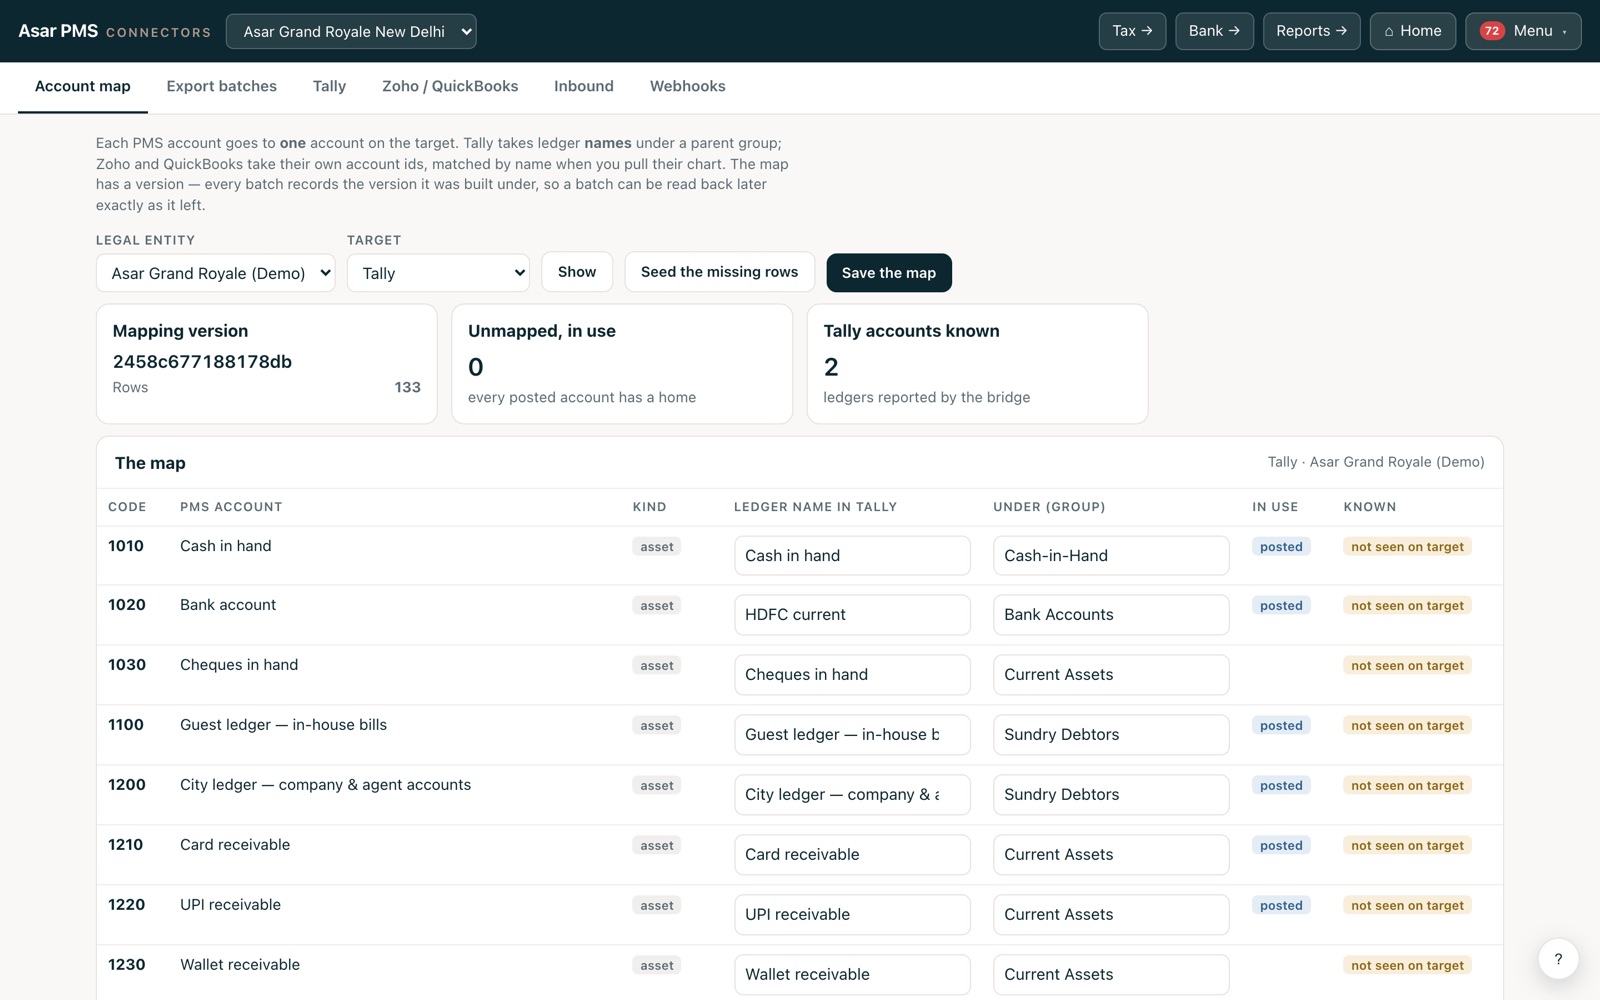Edit ledger name field Wallet receivable
Viewport: 1600px width, 1000px height.
pos(852,975)
